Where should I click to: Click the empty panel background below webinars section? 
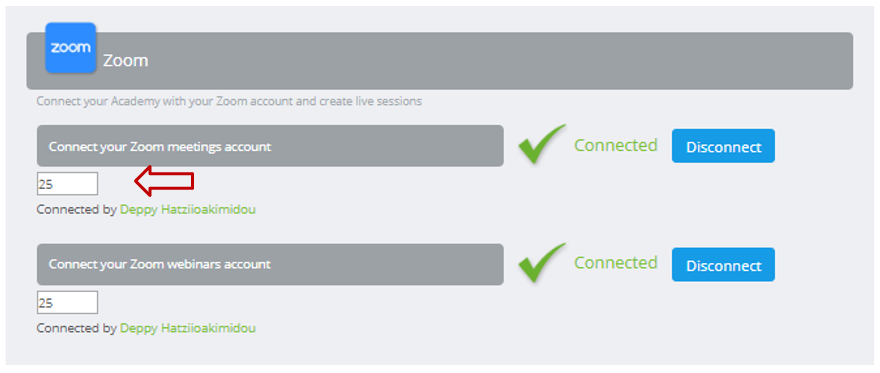pos(440,351)
